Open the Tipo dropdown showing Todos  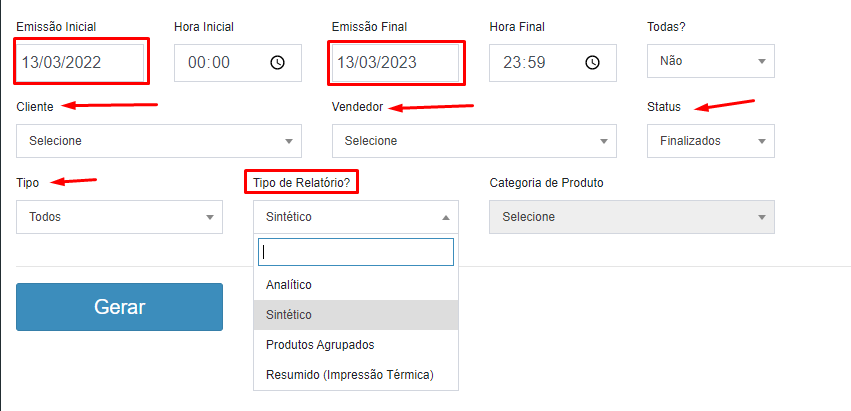pos(119,217)
